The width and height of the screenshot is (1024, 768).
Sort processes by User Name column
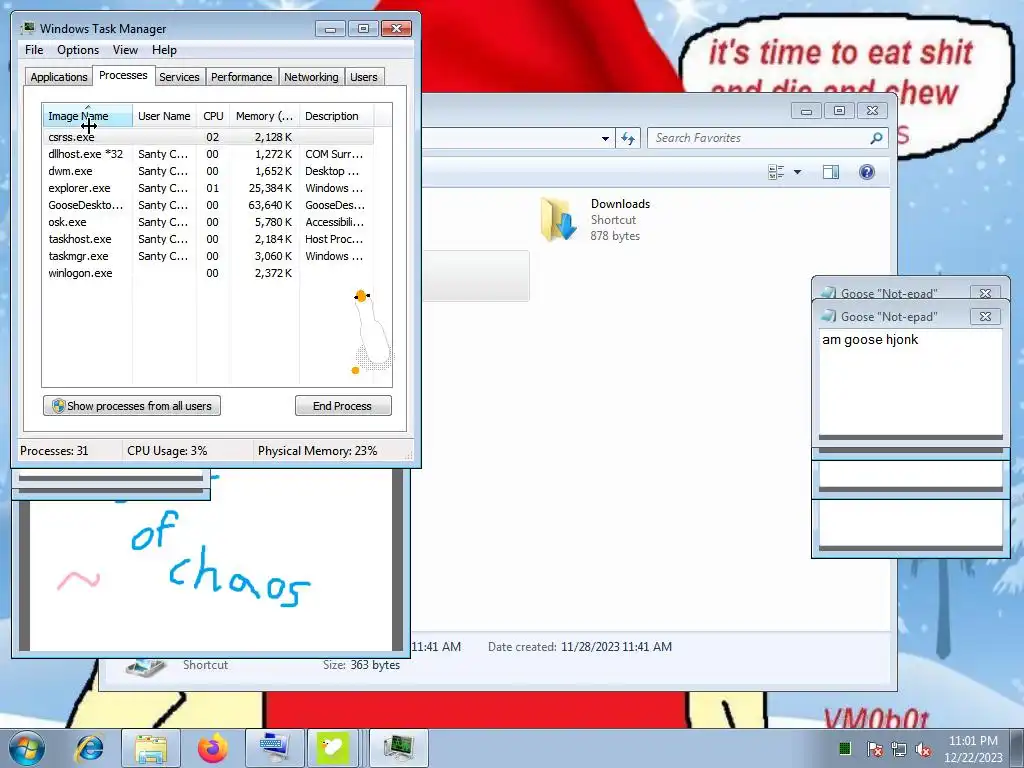pyautogui.click(x=165, y=116)
